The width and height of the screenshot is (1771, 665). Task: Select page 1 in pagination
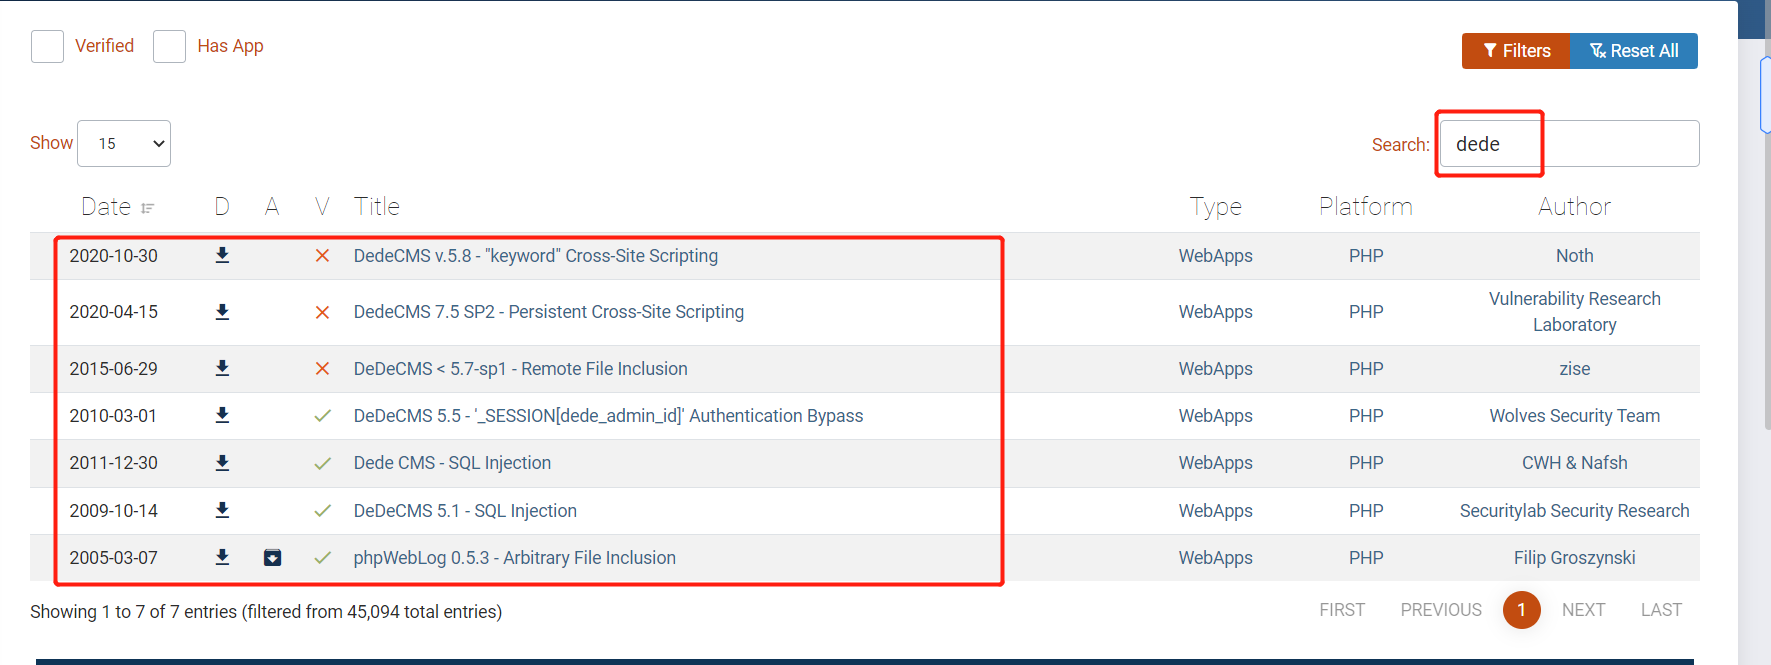pyautogui.click(x=1521, y=610)
